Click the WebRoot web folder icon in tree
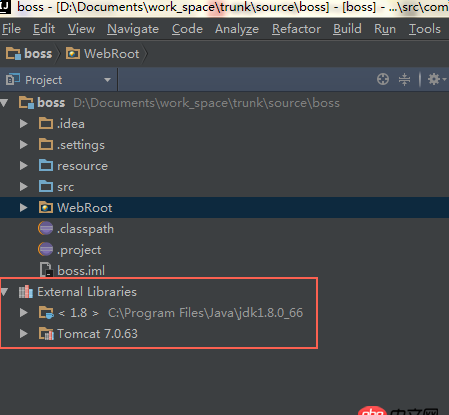Viewport: 449px width, 415px height. pyautogui.click(x=46, y=208)
